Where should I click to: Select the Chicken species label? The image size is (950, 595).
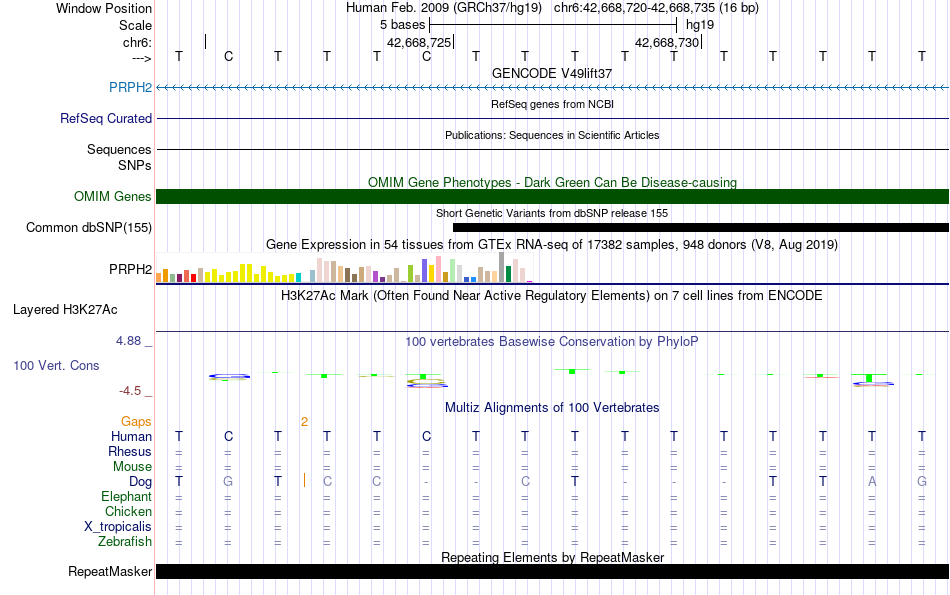point(128,512)
